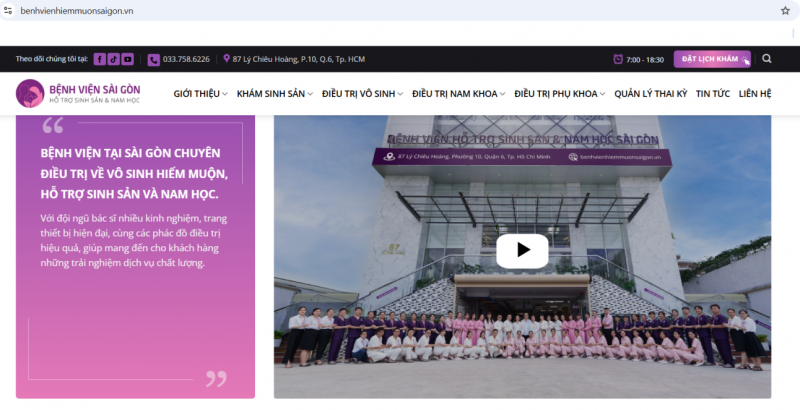
Task: Go to QUẢN LÝ THAI KỲ page
Action: [x=651, y=94]
